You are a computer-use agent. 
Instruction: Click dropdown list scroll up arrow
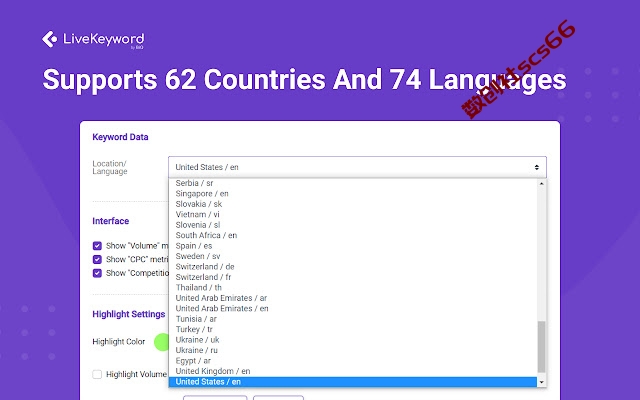542,184
